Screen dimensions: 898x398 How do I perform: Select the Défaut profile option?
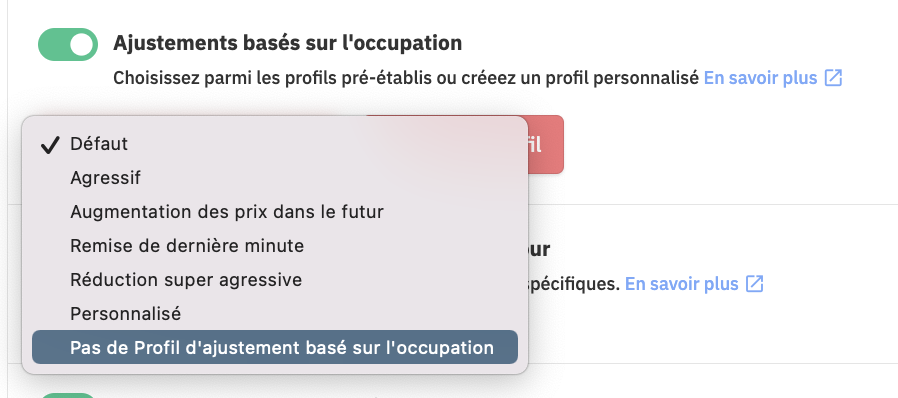pyautogui.click(x=275, y=144)
